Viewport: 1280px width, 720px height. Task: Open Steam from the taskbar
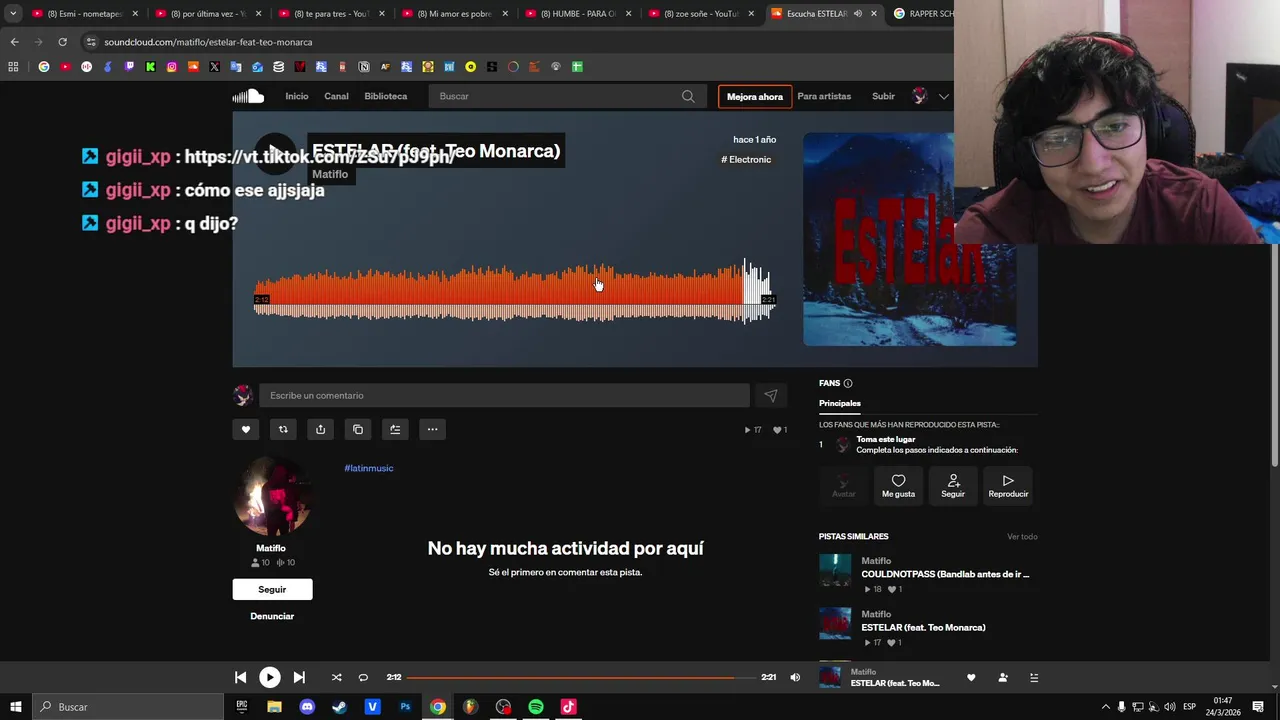pos(340,707)
